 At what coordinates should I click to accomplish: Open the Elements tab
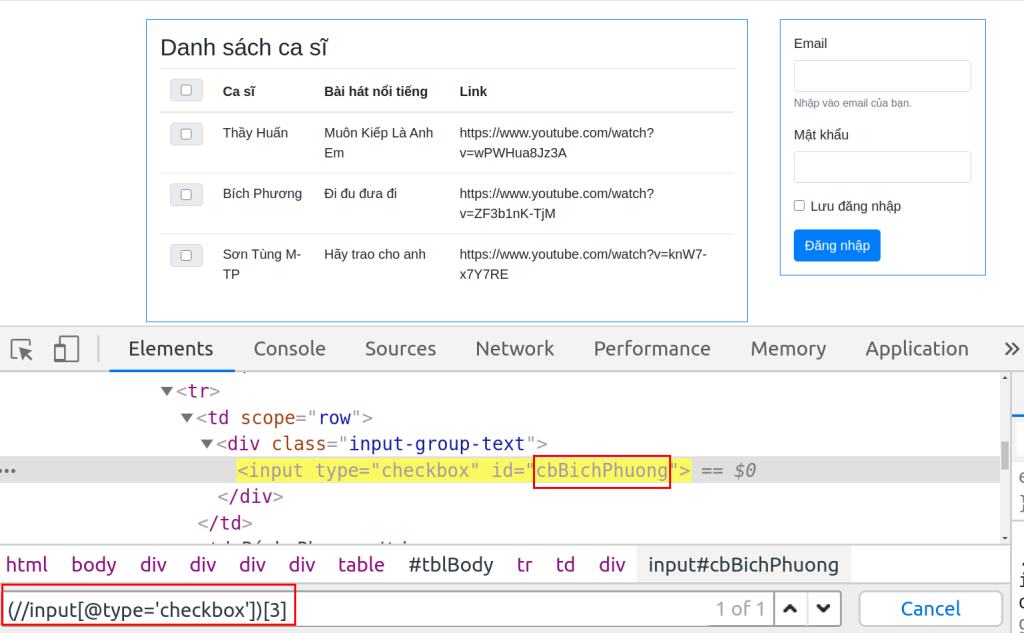click(171, 349)
